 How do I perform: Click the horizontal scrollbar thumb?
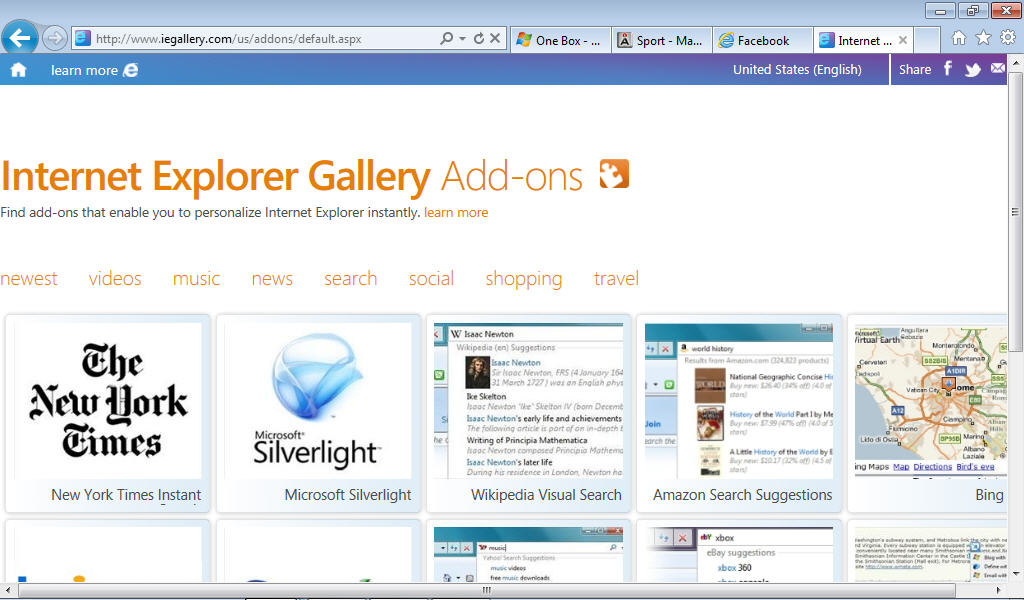(x=487, y=590)
